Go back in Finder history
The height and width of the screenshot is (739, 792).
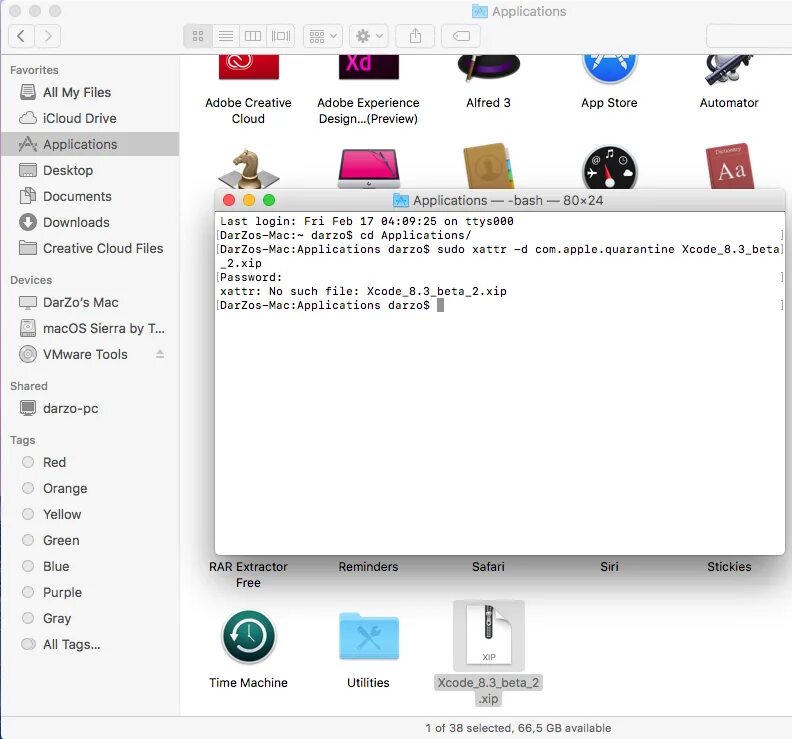(21, 36)
